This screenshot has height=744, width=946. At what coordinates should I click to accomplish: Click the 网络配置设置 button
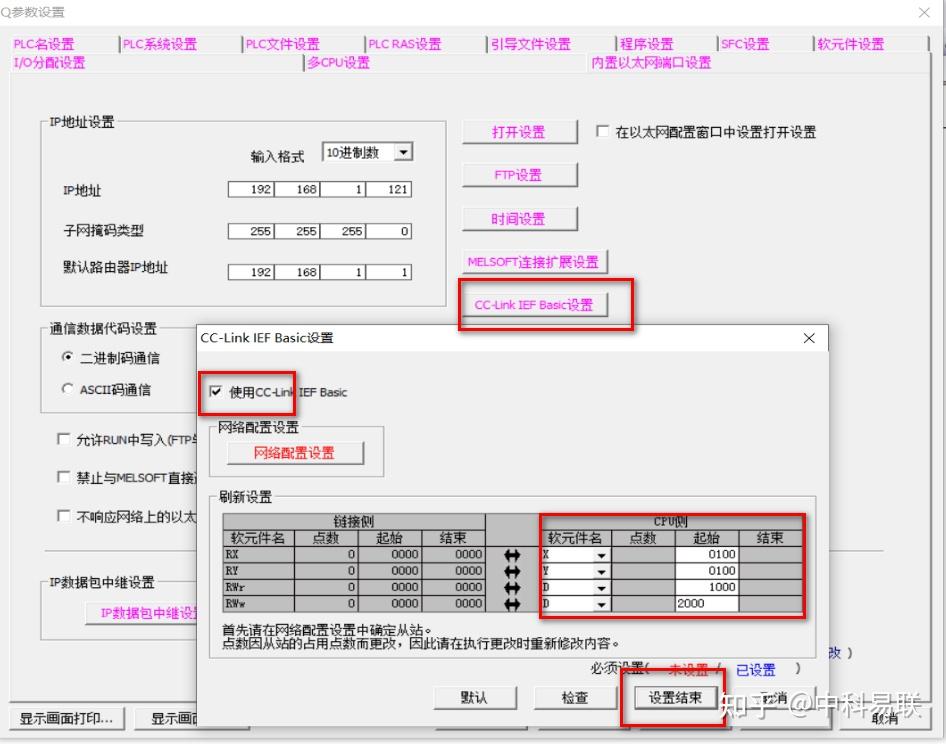click(x=295, y=452)
